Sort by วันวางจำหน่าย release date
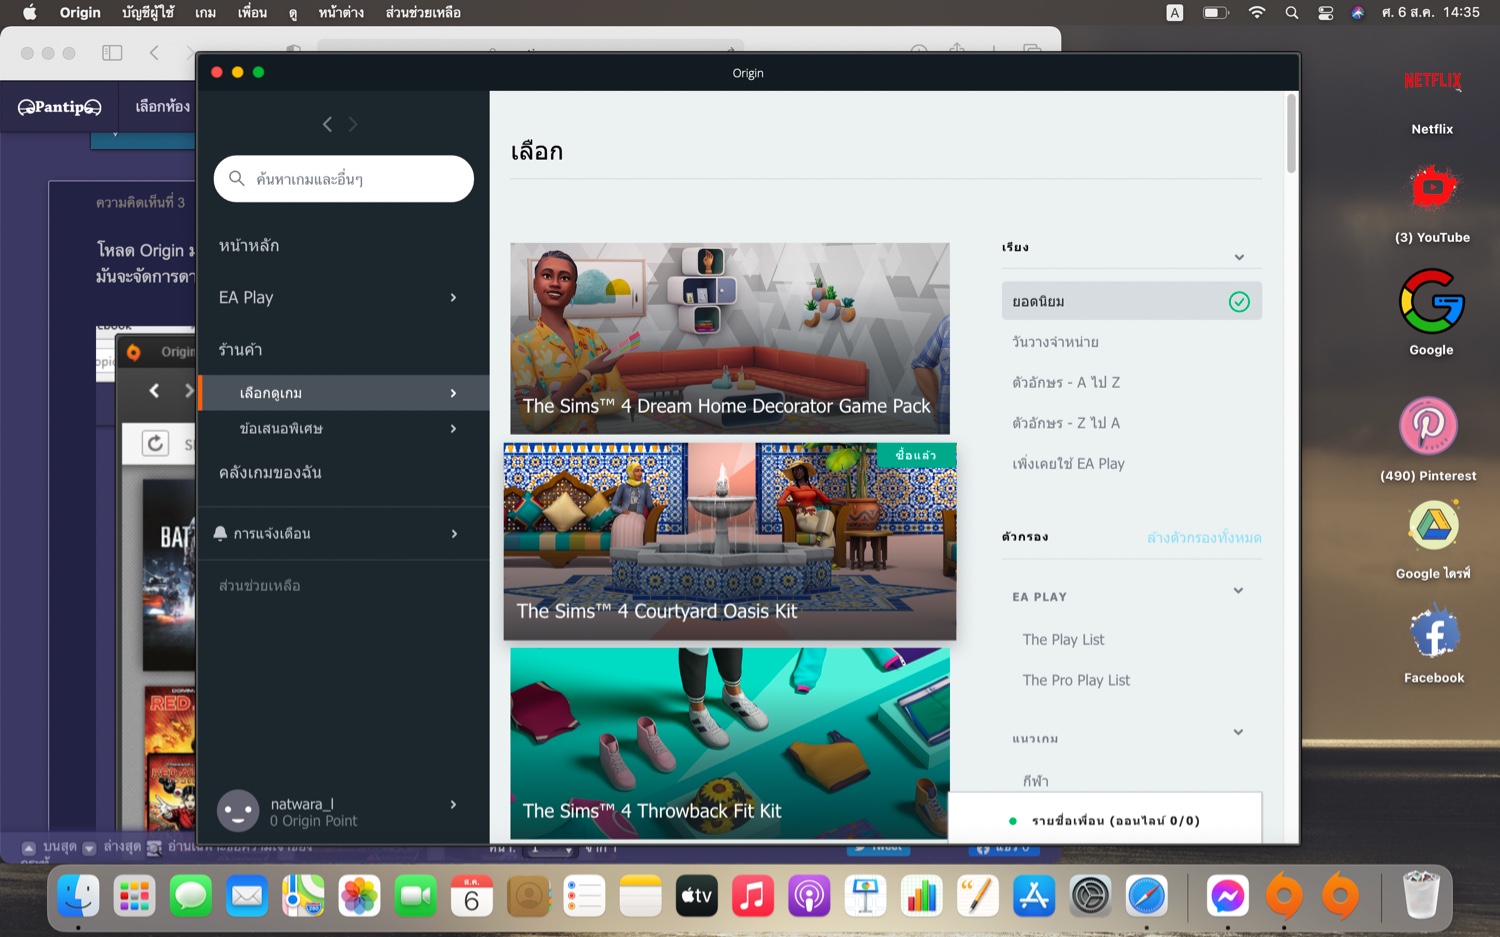This screenshot has height=937, width=1500. [1055, 342]
